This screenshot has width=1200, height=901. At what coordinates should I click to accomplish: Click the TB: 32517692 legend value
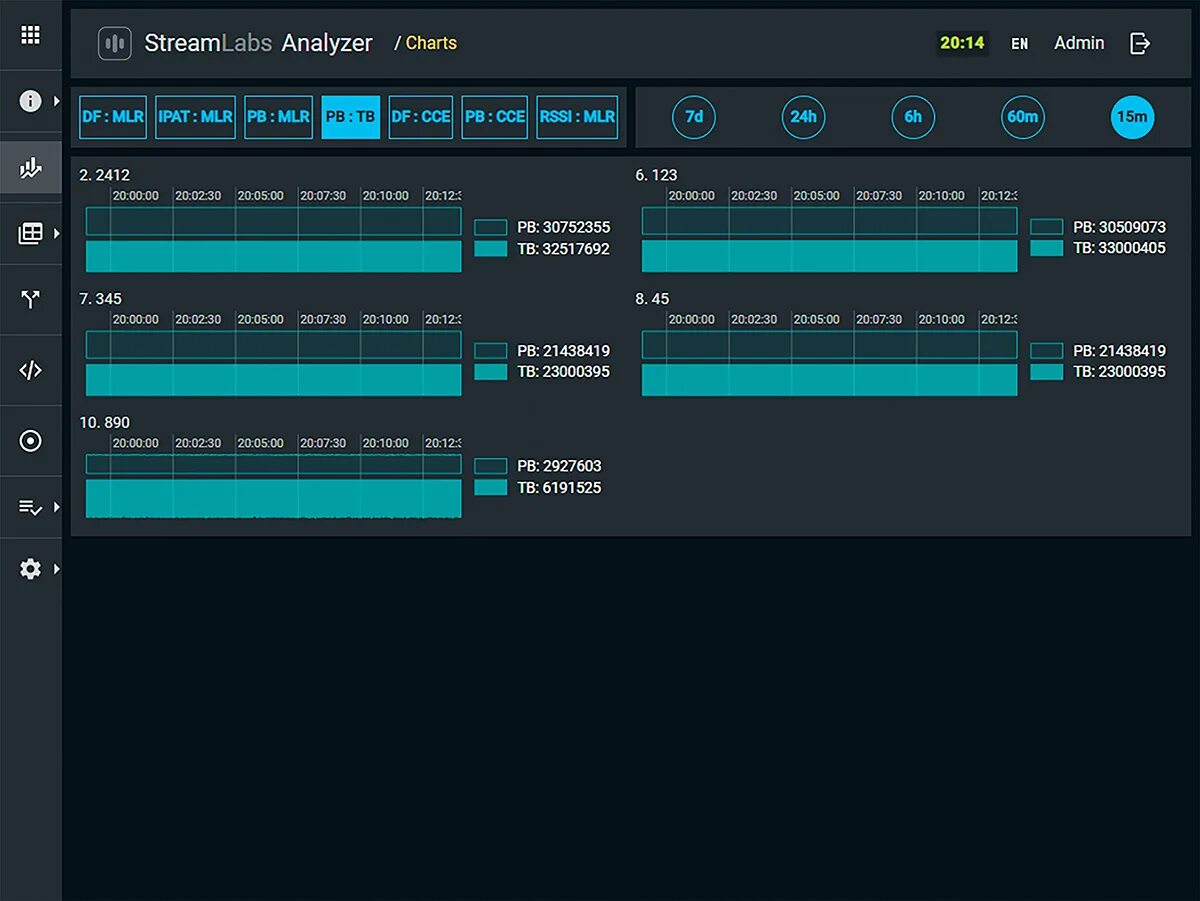coord(564,249)
